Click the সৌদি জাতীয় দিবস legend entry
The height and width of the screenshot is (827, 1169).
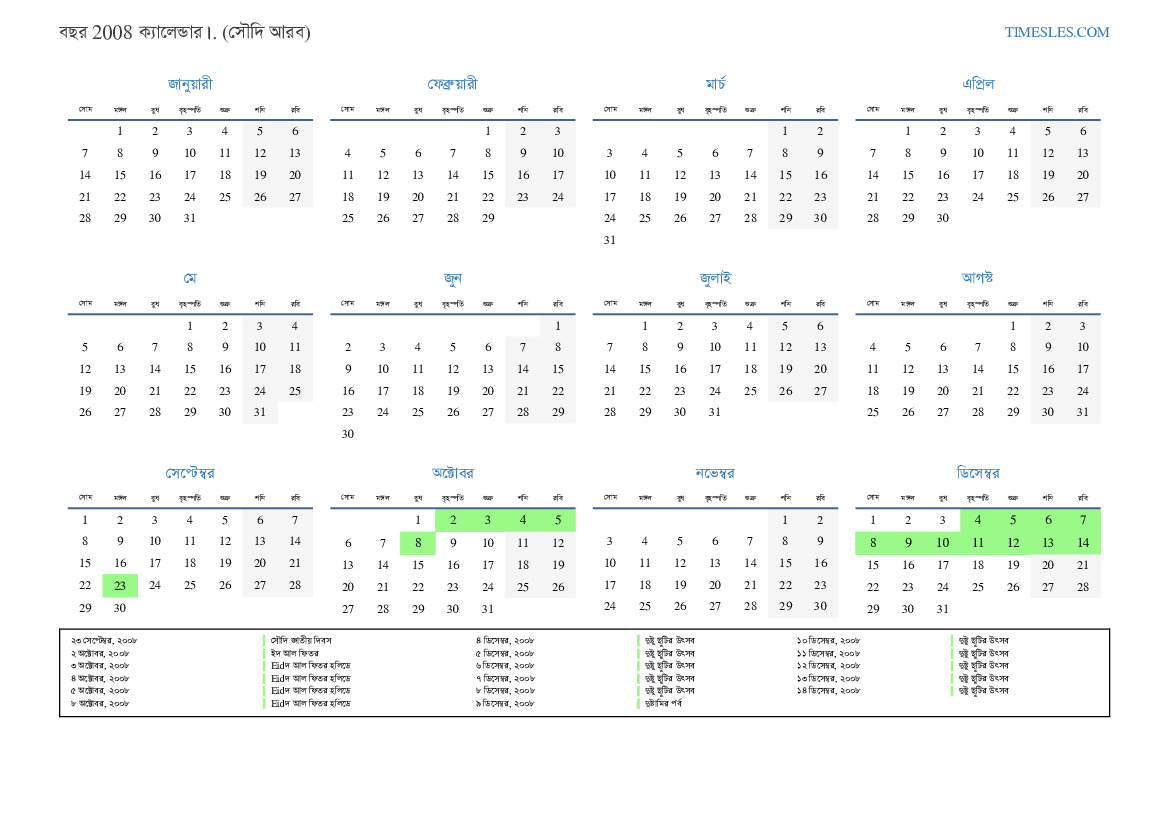click(301, 641)
